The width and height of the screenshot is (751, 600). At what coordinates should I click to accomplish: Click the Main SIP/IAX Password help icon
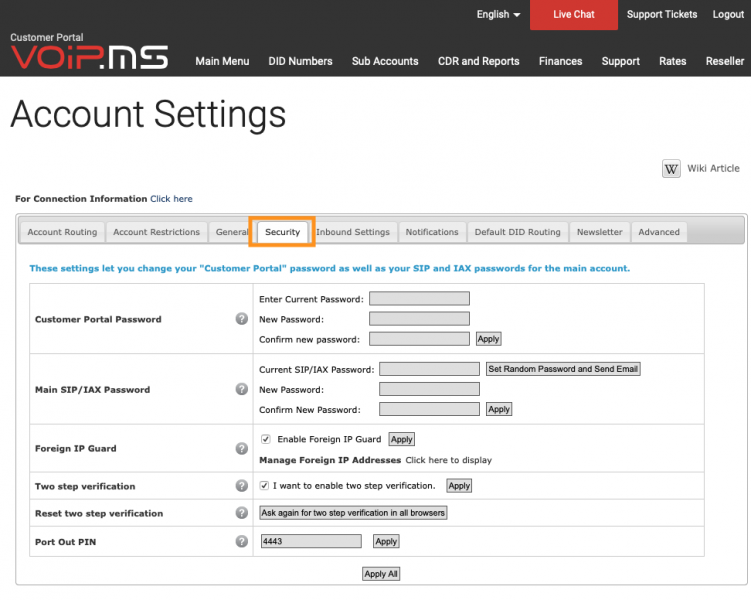click(242, 389)
